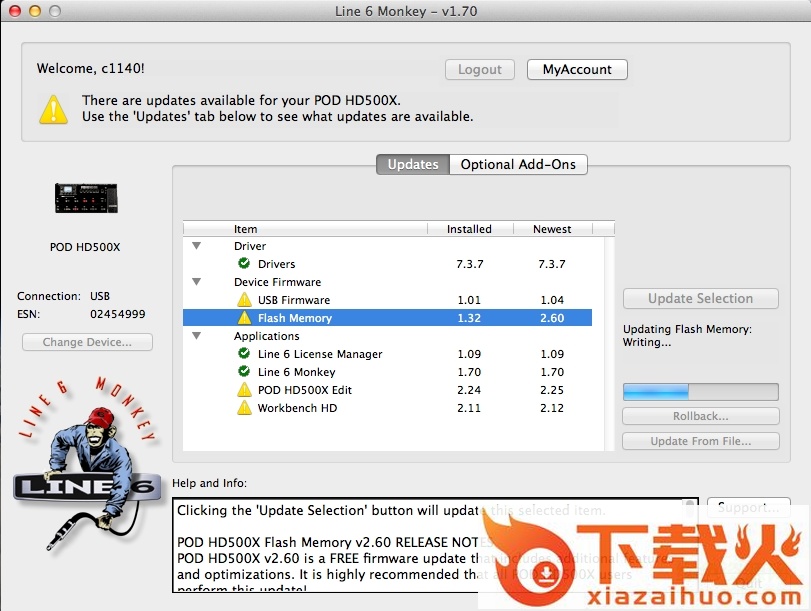Click the warning icon beside USB Firmware

tap(244, 300)
